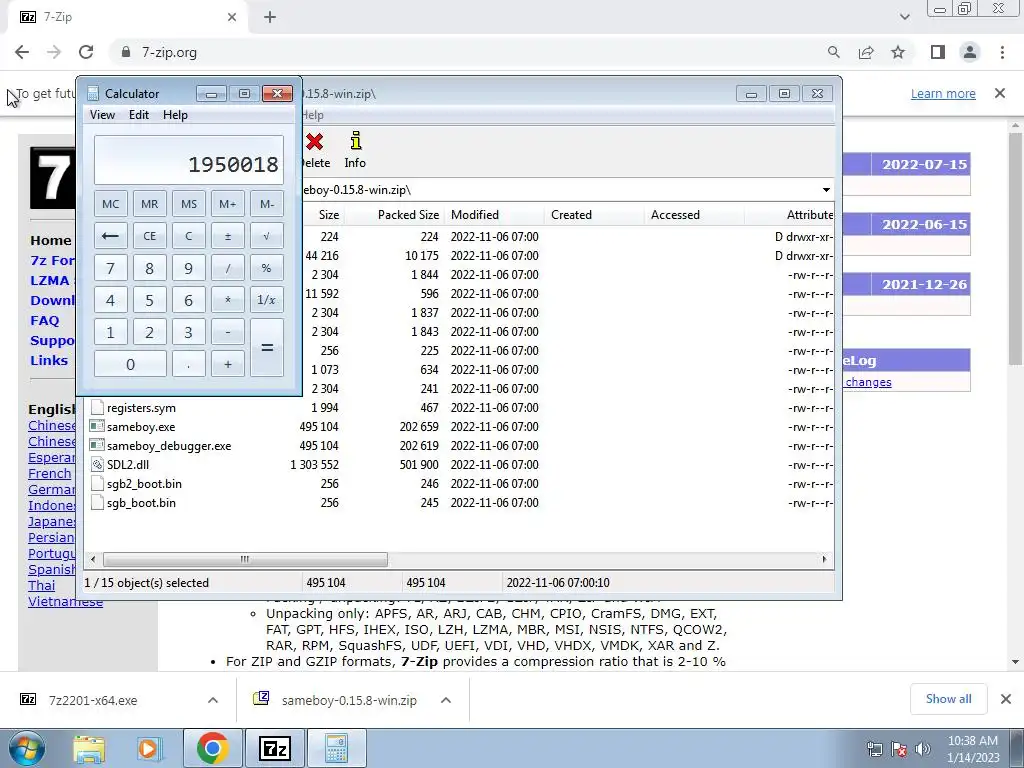Open the Chrome three-dot menu
This screenshot has width=1024, height=768.
tap(1002, 52)
